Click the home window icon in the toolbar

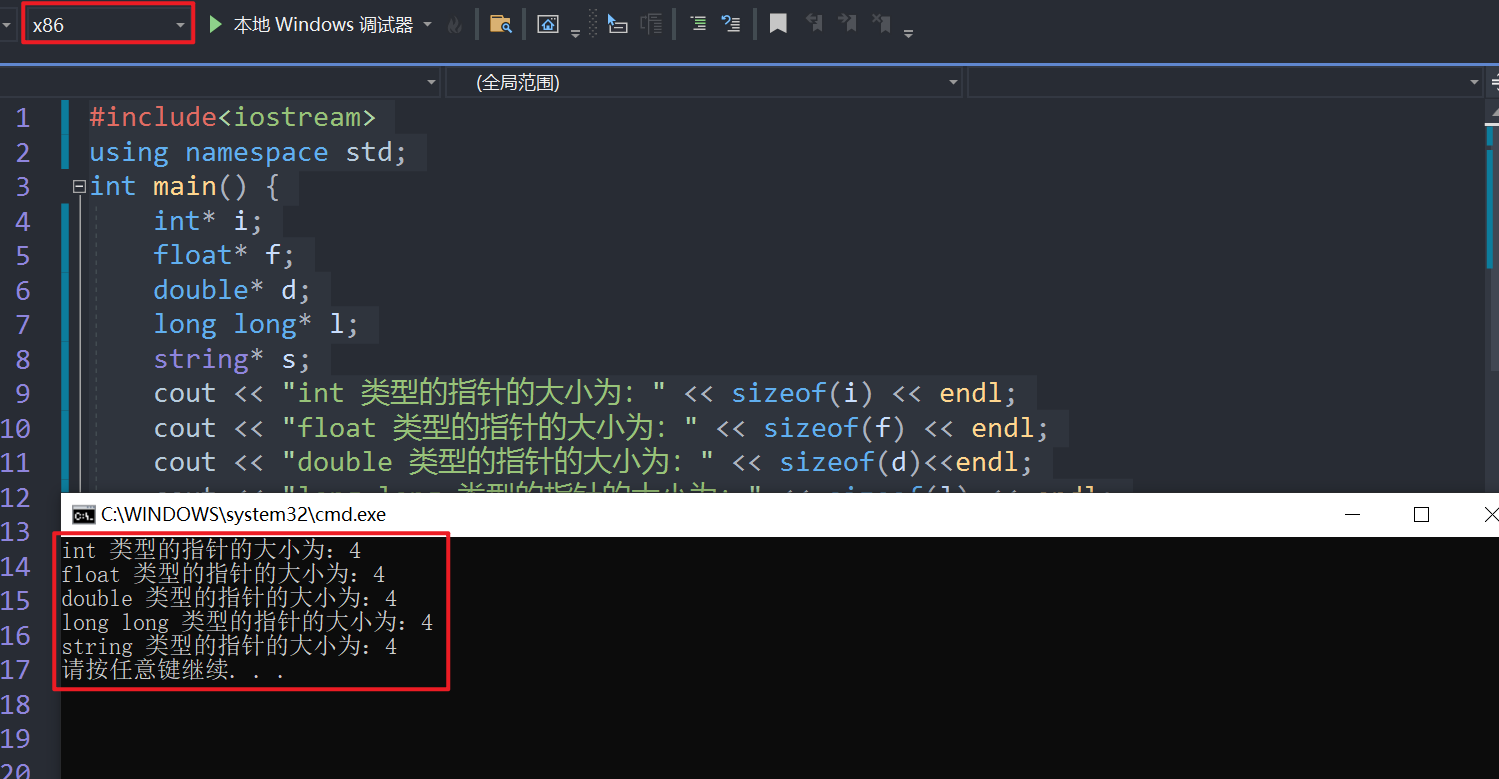click(547, 24)
